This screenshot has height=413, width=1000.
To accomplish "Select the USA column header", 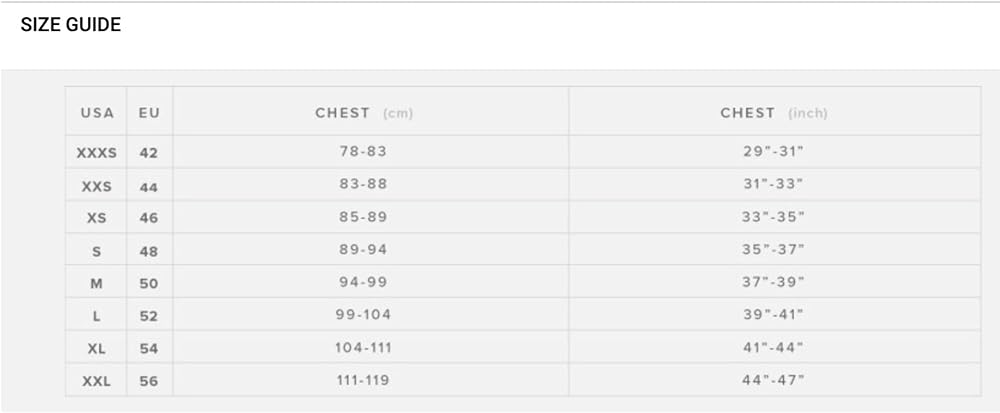I will pyautogui.click(x=97, y=113).
